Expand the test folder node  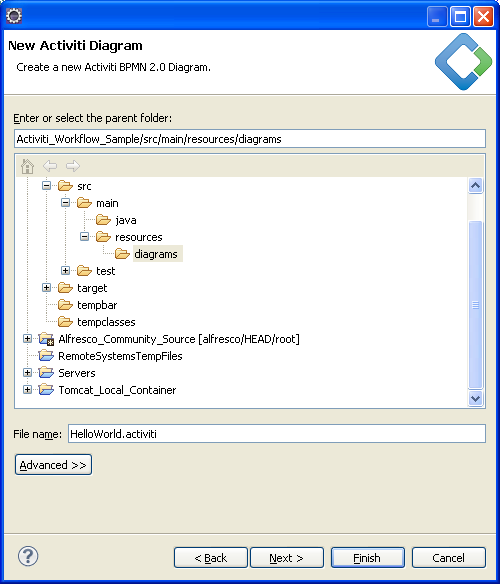pos(66,270)
